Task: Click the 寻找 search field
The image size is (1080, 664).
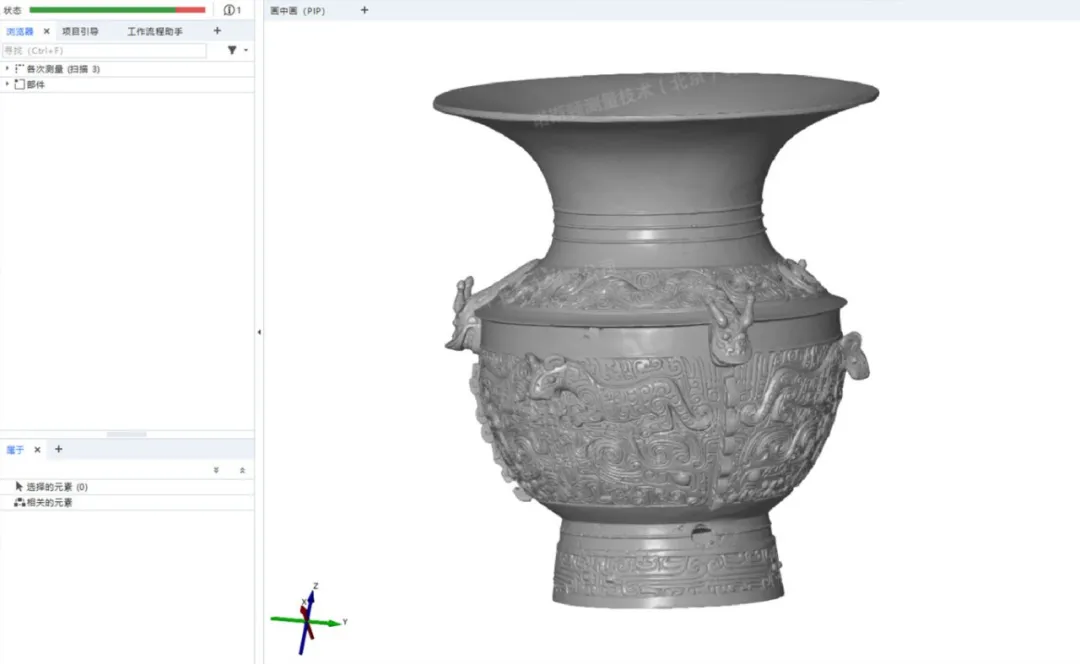Action: (x=104, y=50)
